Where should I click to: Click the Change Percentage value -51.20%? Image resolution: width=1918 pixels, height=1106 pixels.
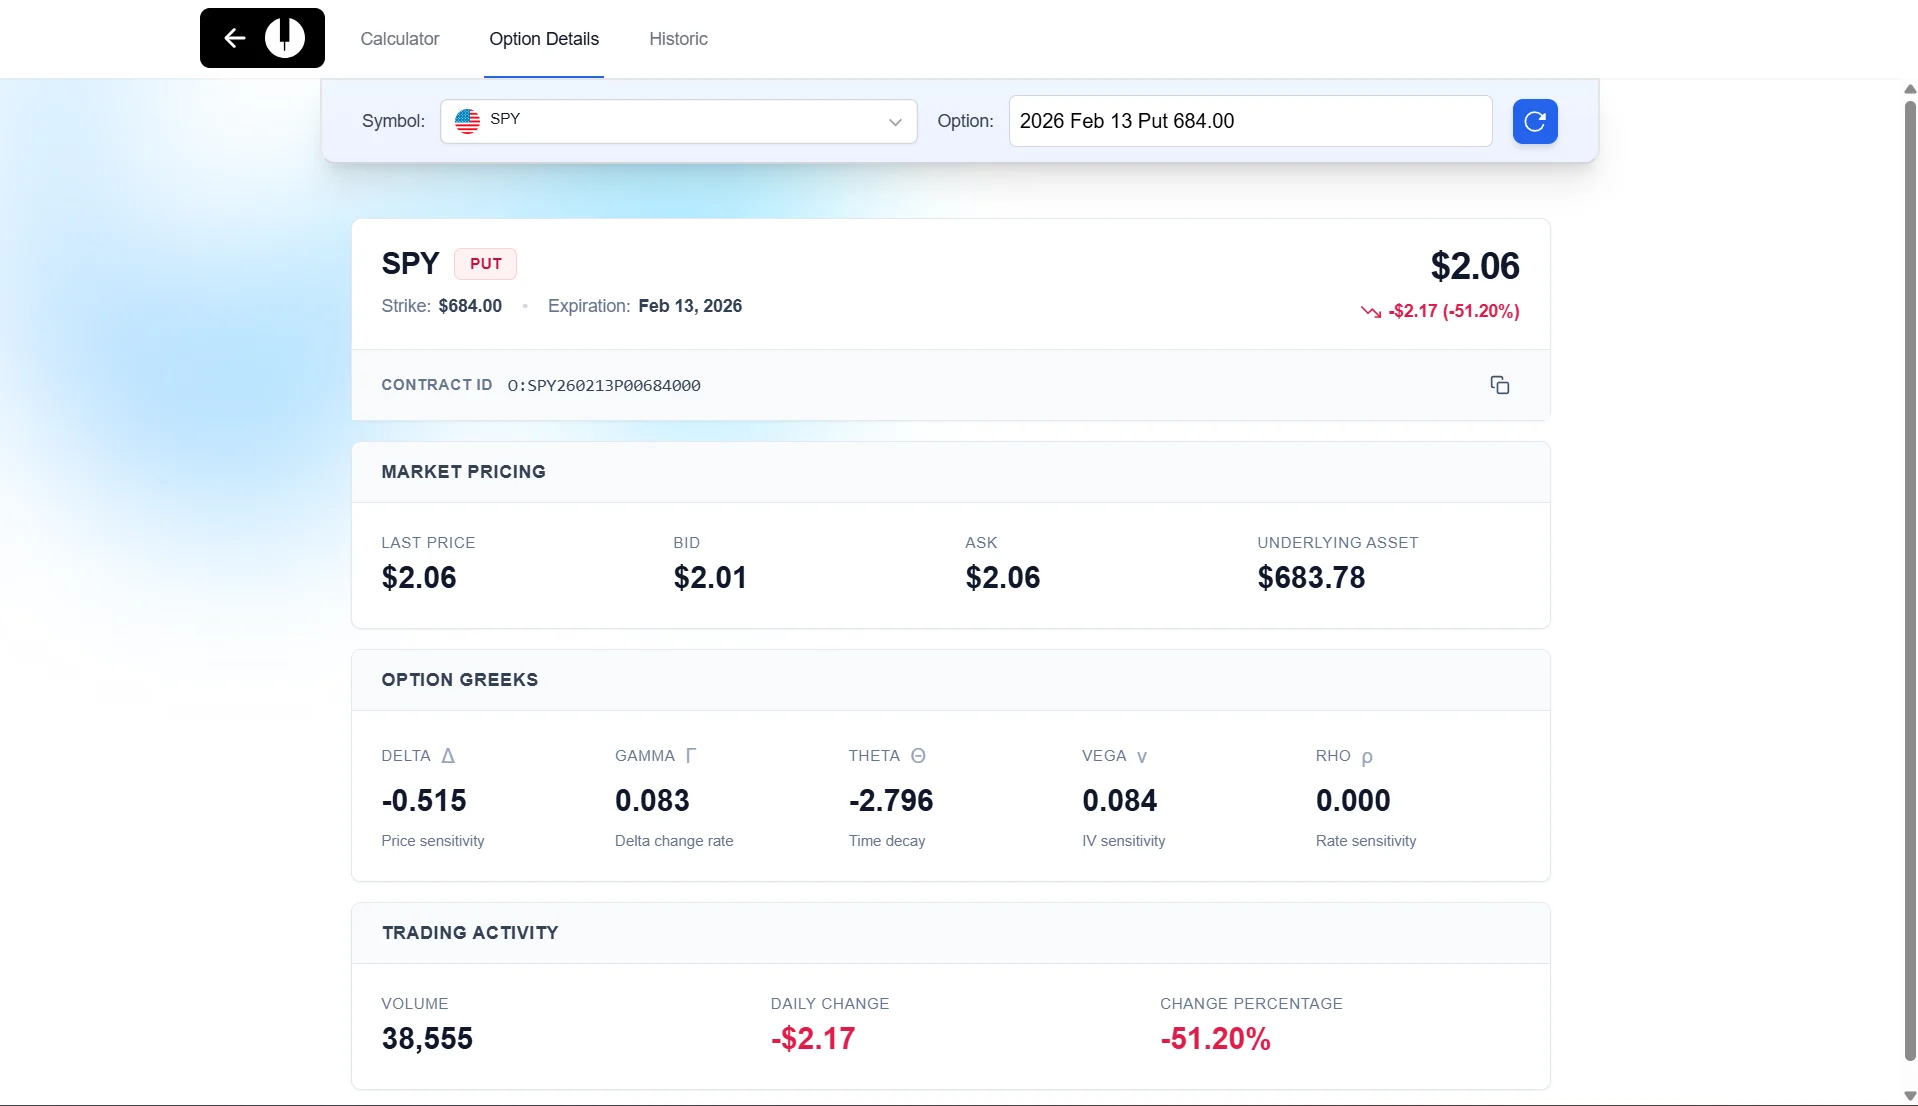1215,1039
